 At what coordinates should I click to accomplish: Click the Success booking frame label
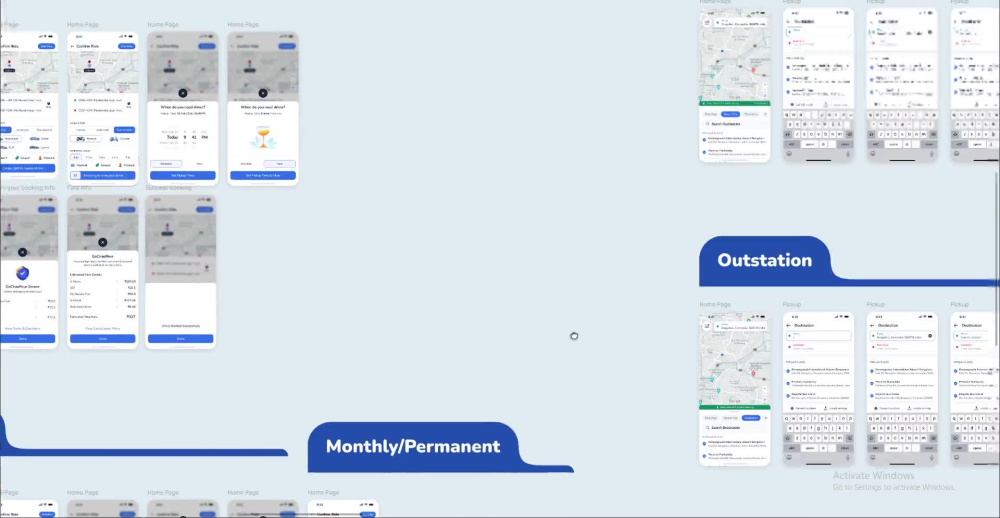(168, 188)
